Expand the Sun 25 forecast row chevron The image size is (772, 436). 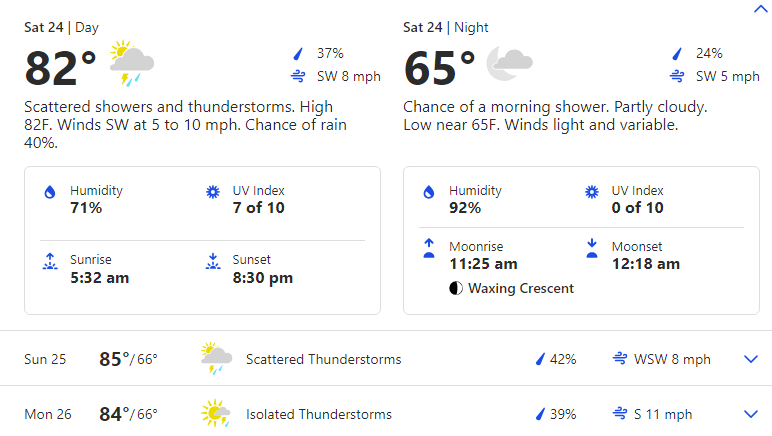[x=751, y=359]
